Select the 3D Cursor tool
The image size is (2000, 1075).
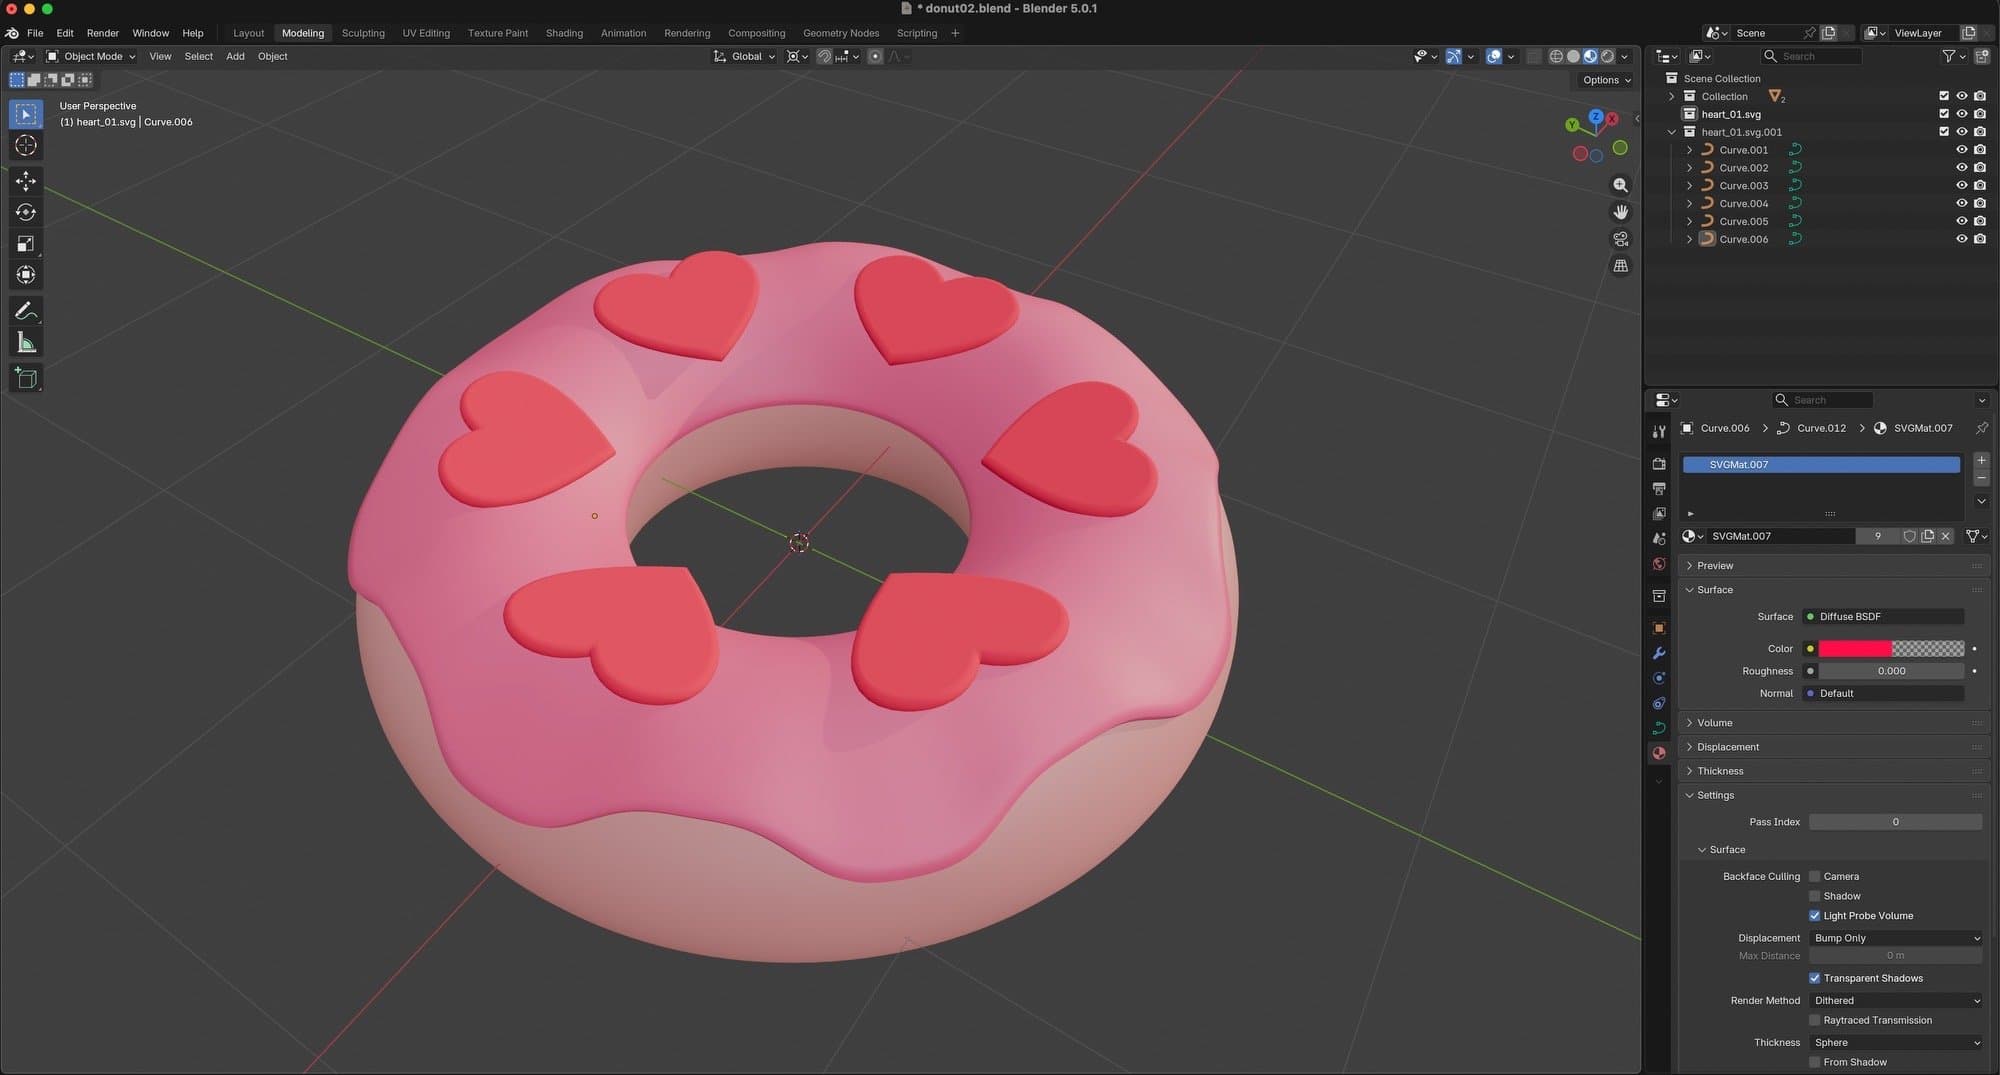26,146
